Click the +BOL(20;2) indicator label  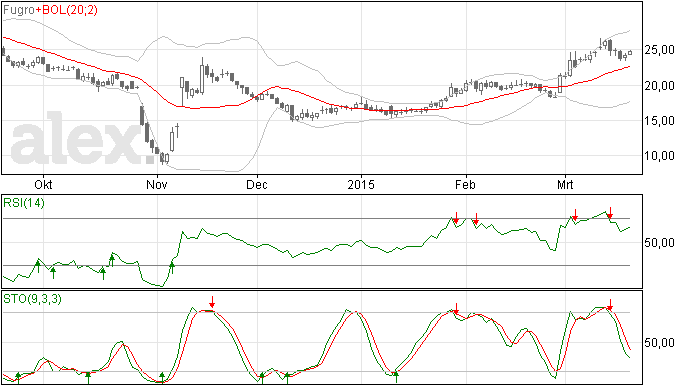pyautogui.click(x=66, y=10)
